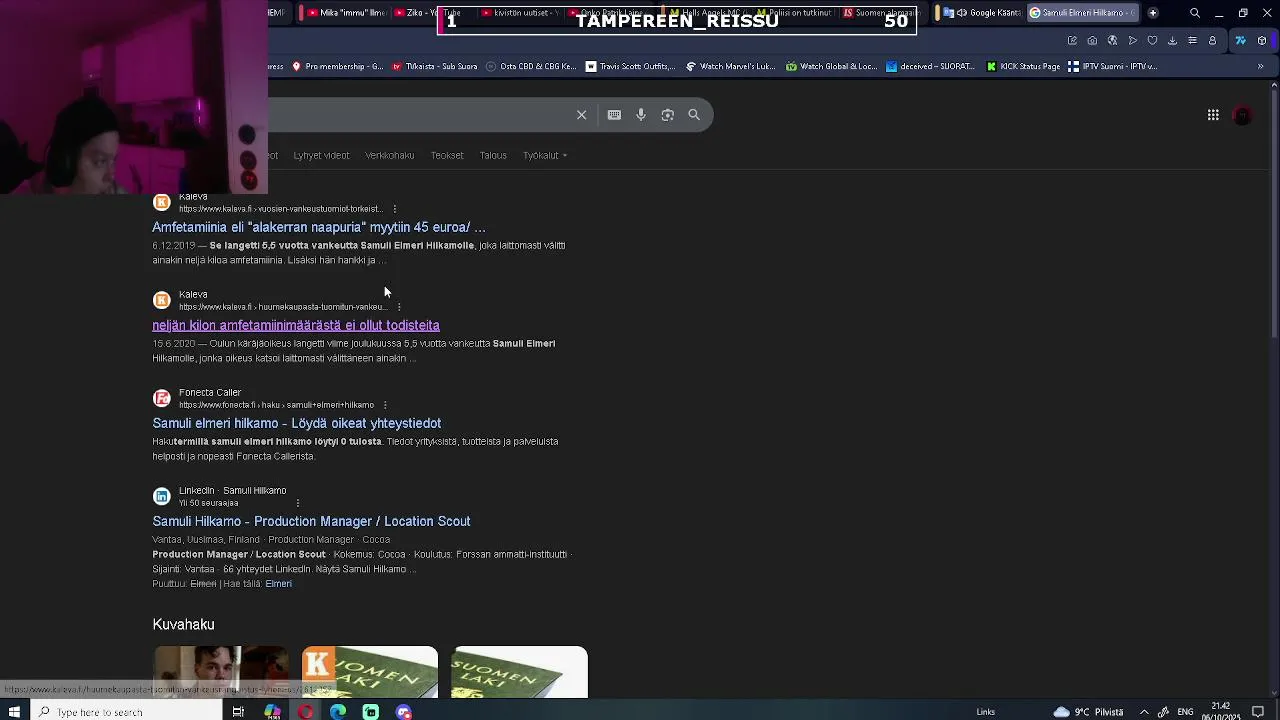The width and height of the screenshot is (1280, 720).
Task: Click the browser tab search magnifier icon
Action: [1194, 13]
